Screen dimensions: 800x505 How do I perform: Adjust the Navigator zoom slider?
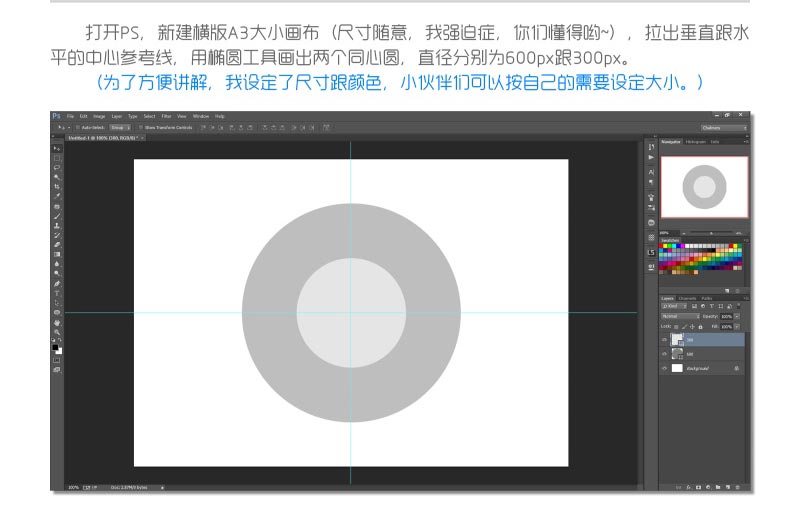click(x=711, y=233)
